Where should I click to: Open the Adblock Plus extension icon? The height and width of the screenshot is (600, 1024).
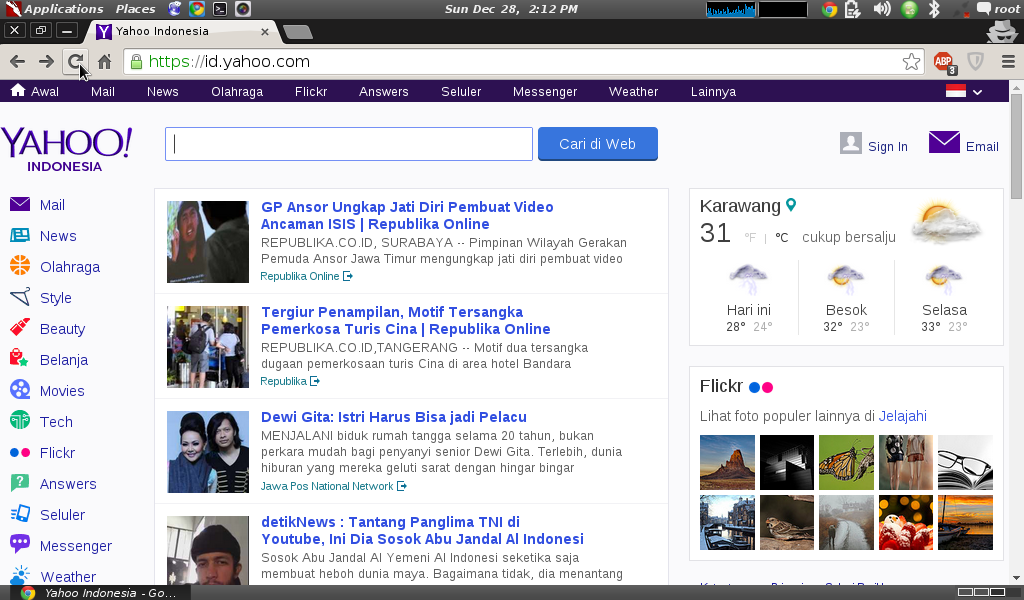pyautogui.click(x=944, y=62)
